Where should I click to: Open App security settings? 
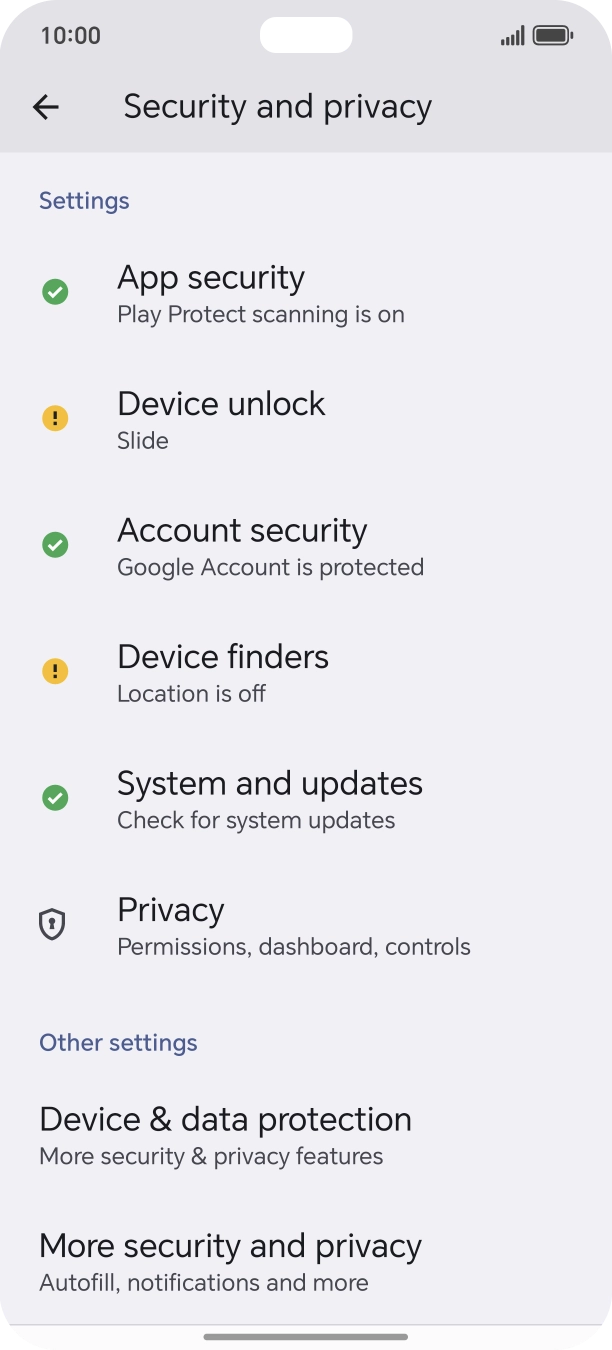pyautogui.click(x=260, y=292)
